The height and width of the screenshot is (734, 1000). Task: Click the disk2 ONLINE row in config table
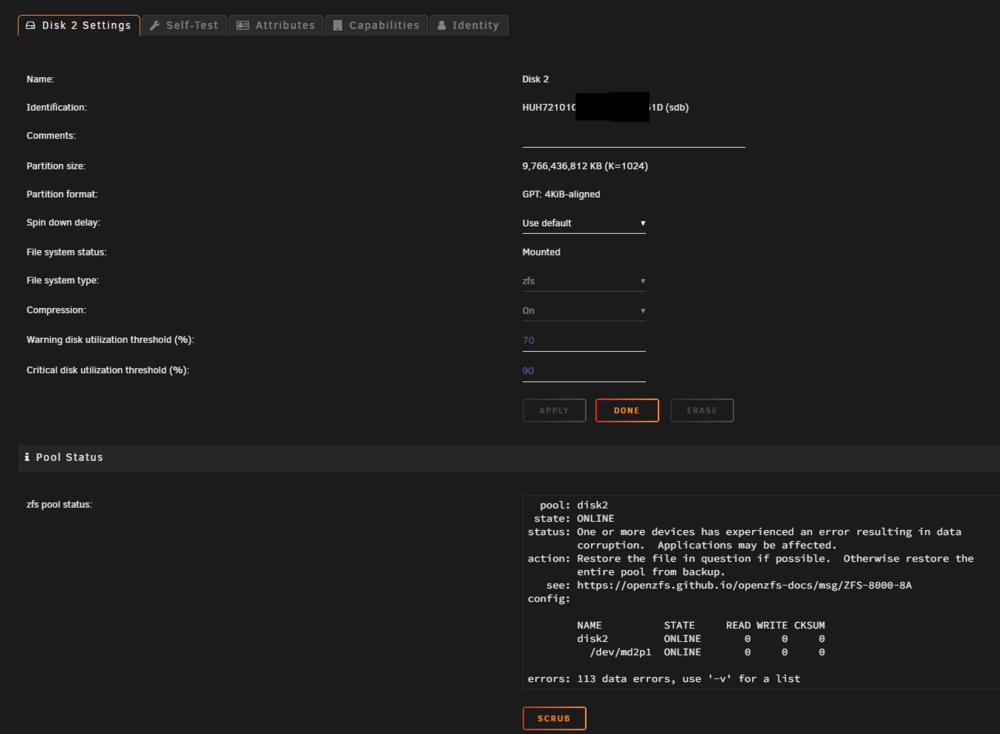tap(700, 639)
